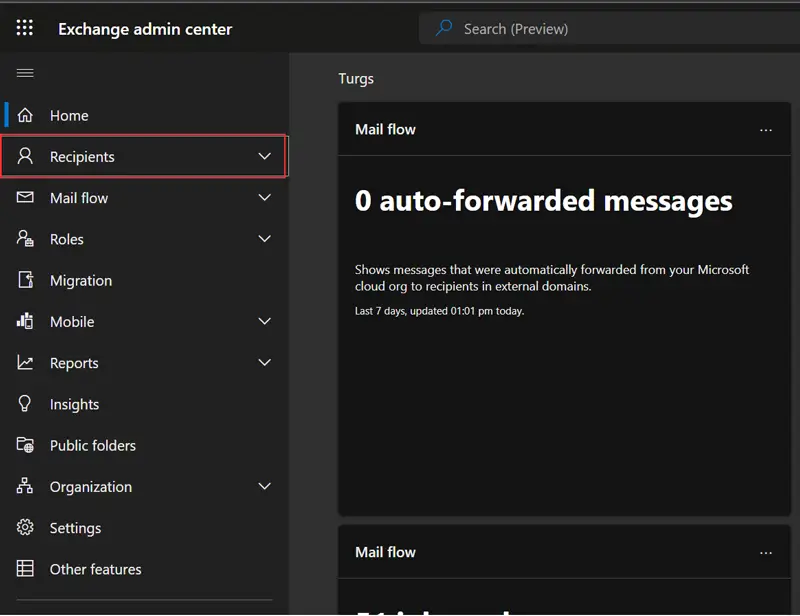Open more options on second Mail flow card
Screen dimensions: 800x616
[766, 553]
